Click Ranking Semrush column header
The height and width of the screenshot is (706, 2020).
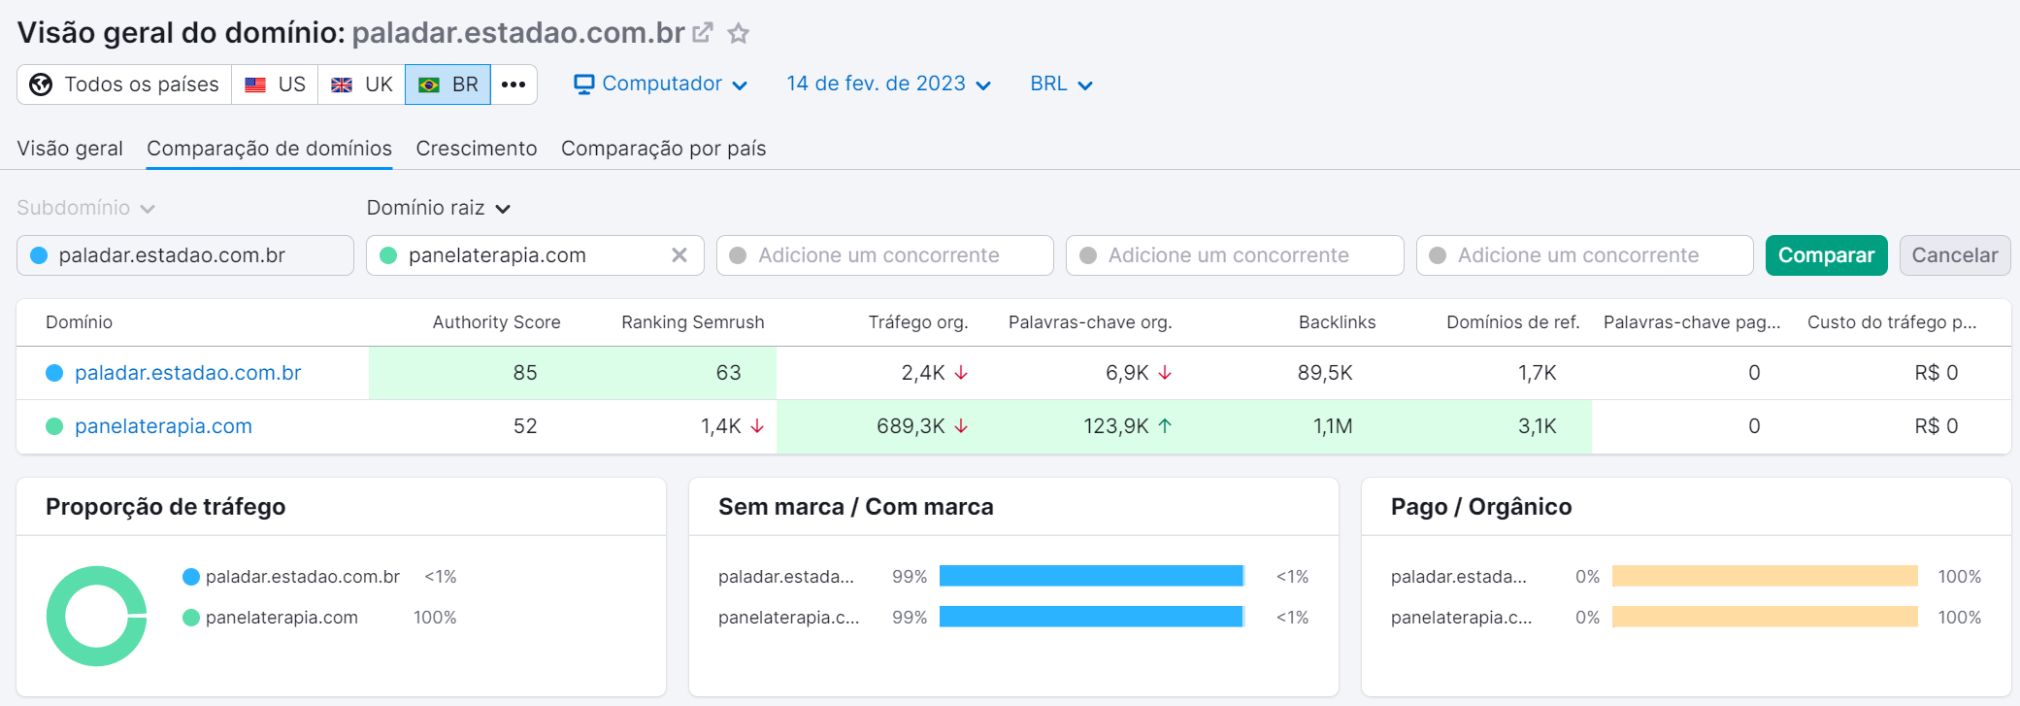[x=692, y=322]
